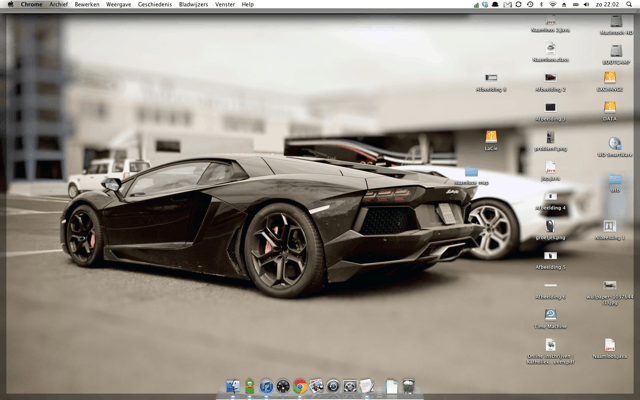This screenshot has height=400, width=640.
Task: Select the Time Machine desktop drive icon
Action: coord(550,315)
